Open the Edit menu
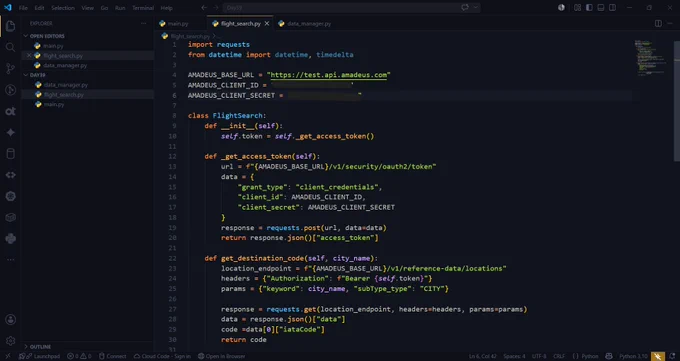Image resolution: width=680 pixels, height=361 pixels. click(39, 8)
